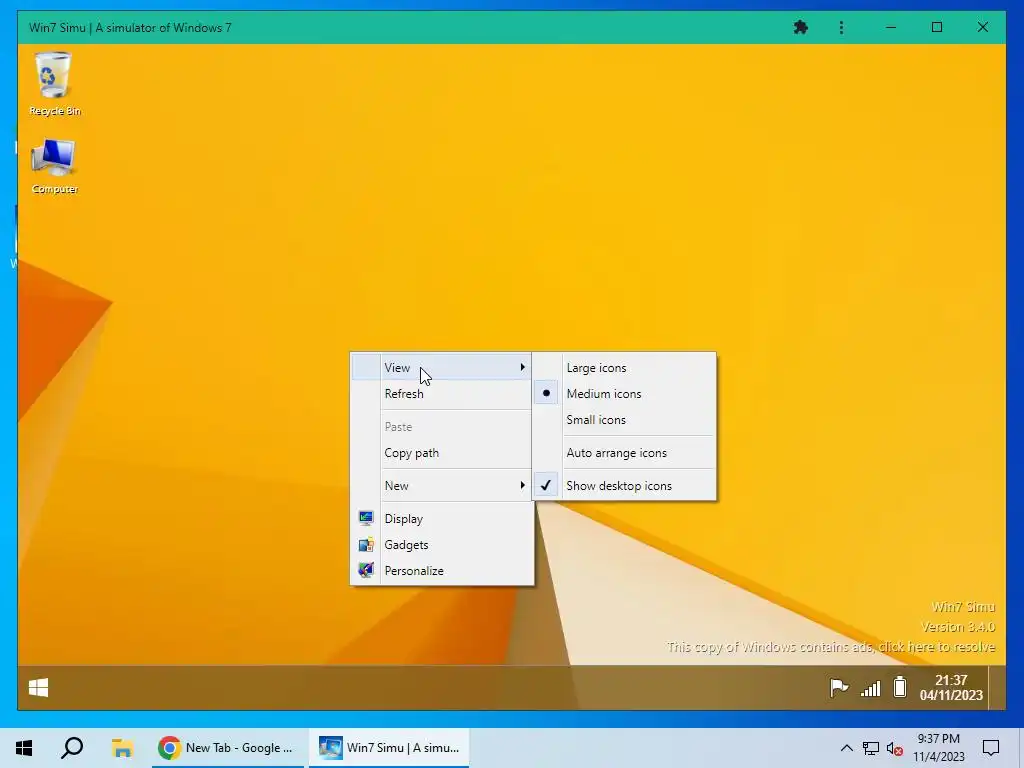
Task: Click the muted speaker tray icon
Action: tap(895, 748)
